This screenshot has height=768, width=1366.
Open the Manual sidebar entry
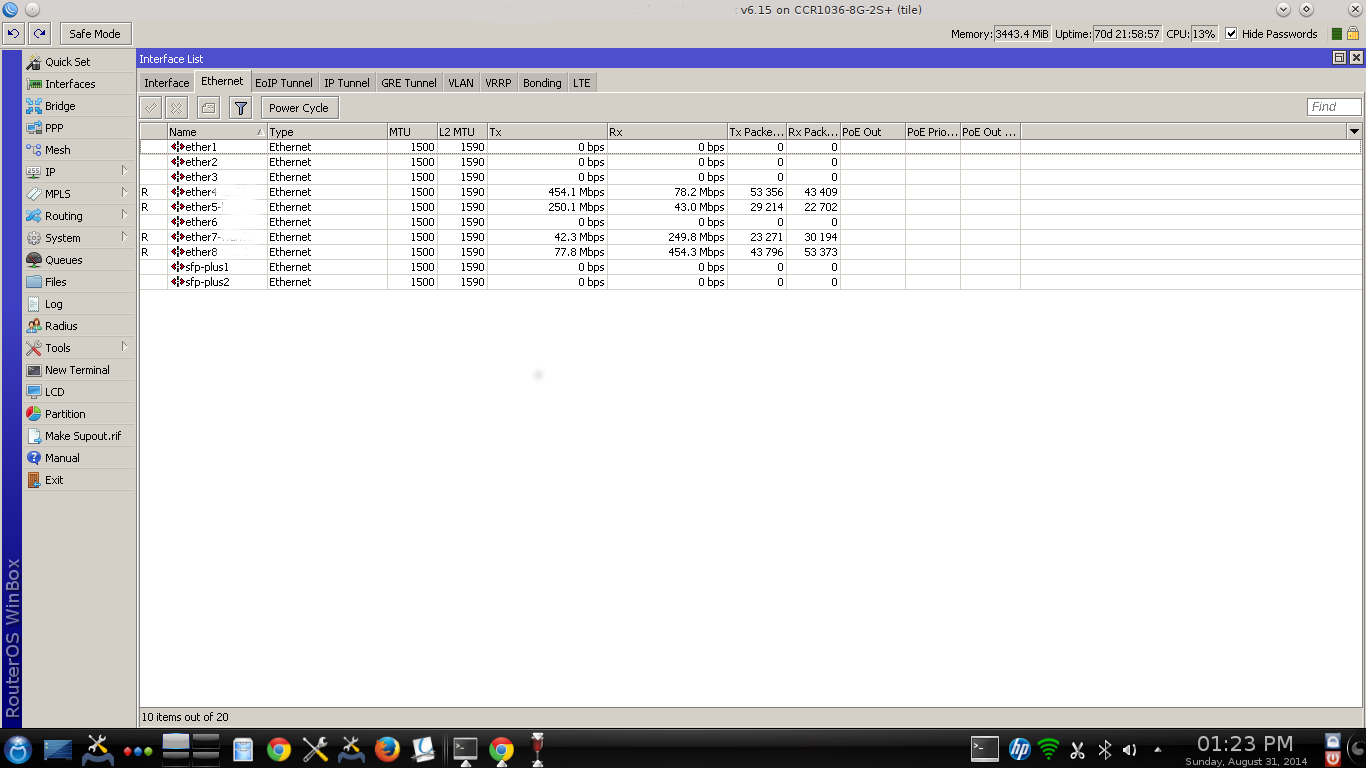(x=79, y=458)
